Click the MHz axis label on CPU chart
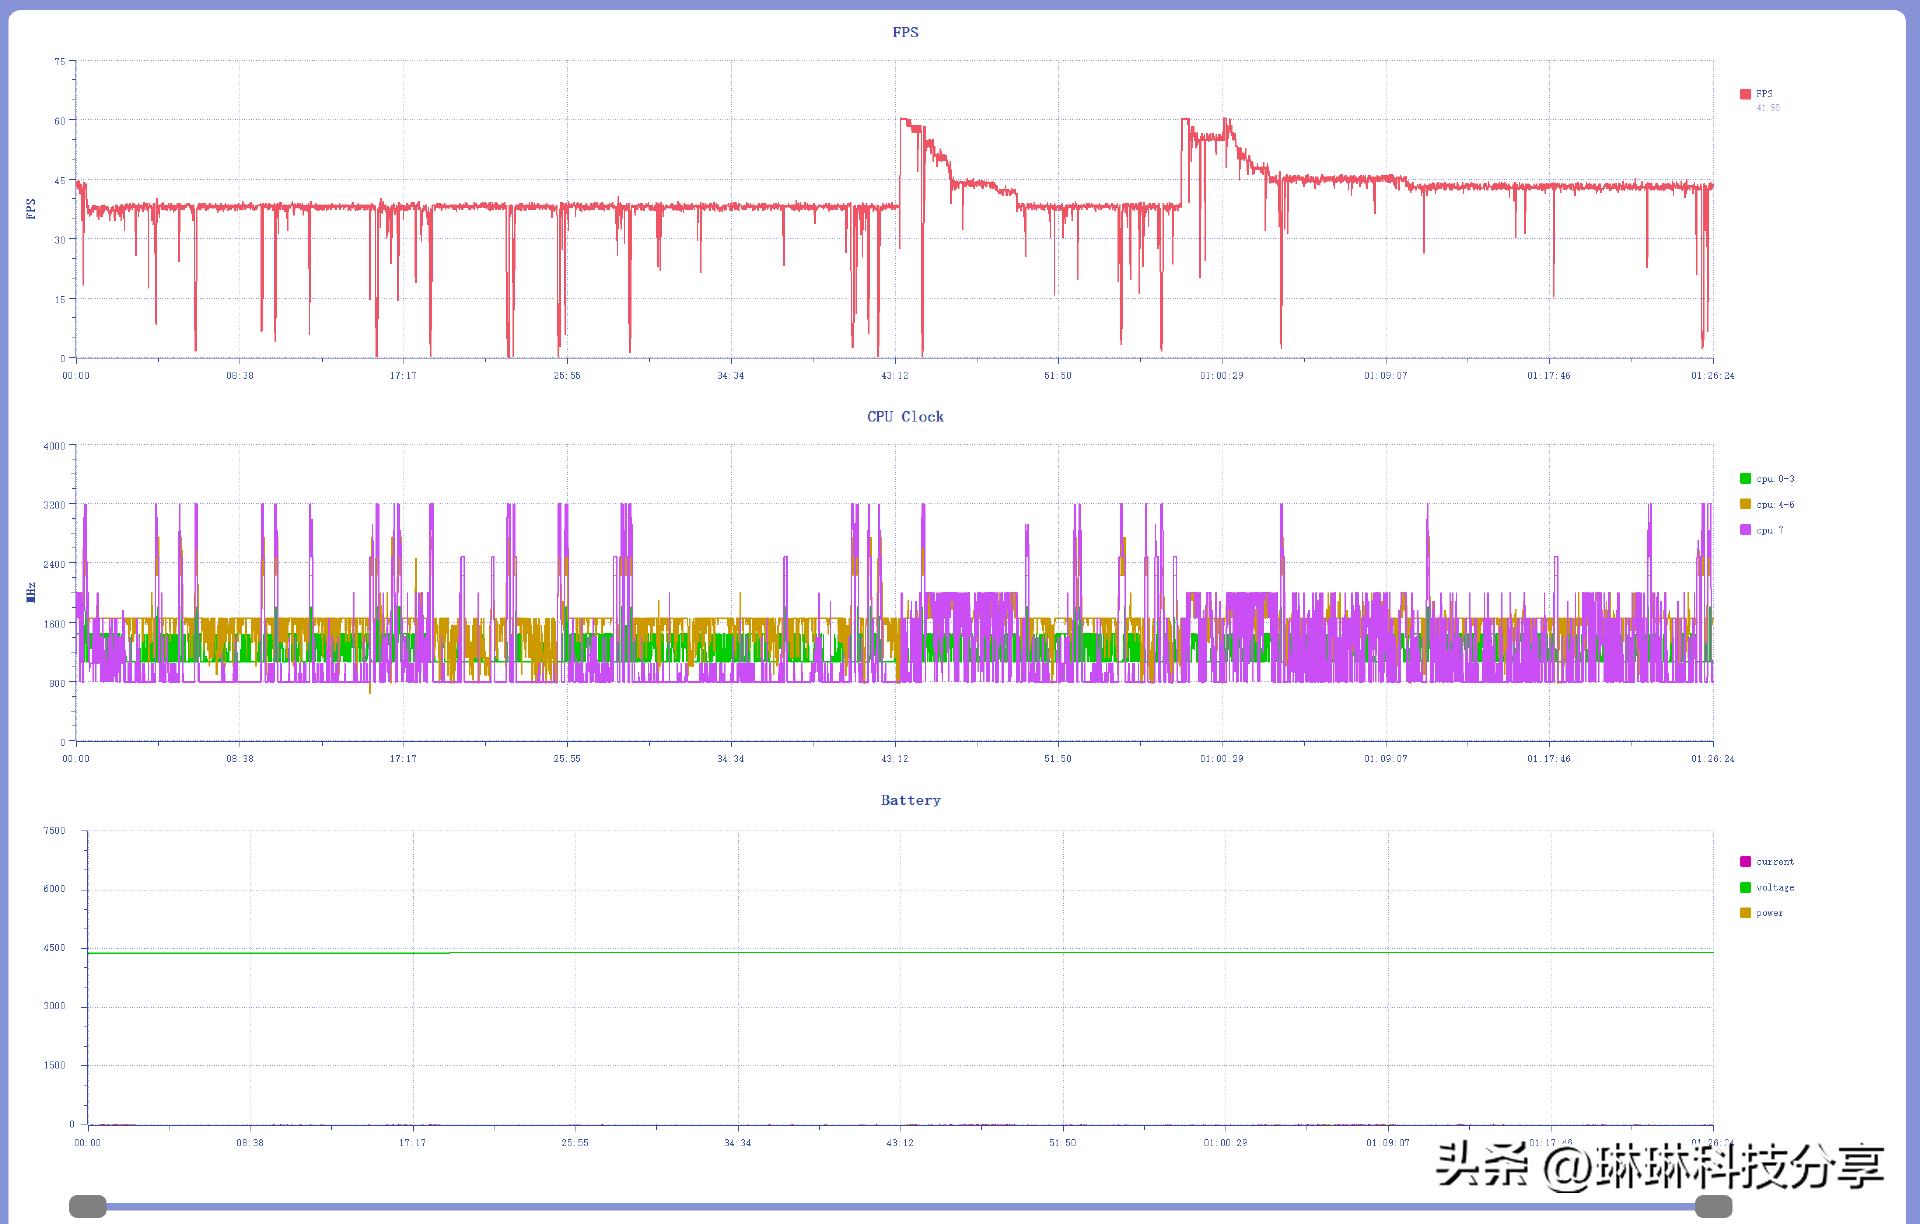This screenshot has height=1224, width=1920. point(31,593)
